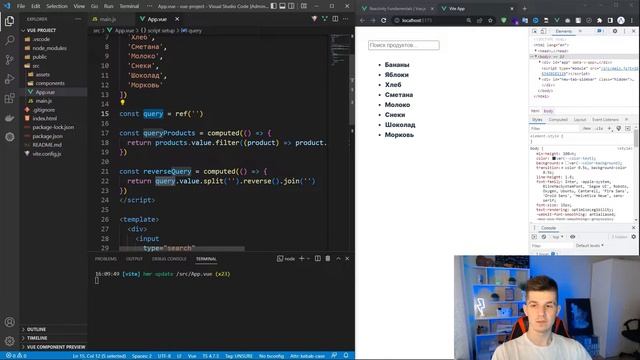Screen dimensions: 640x360
Task: Open the Explorer view in VS Code activity bar
Action: tap(9, 20)
